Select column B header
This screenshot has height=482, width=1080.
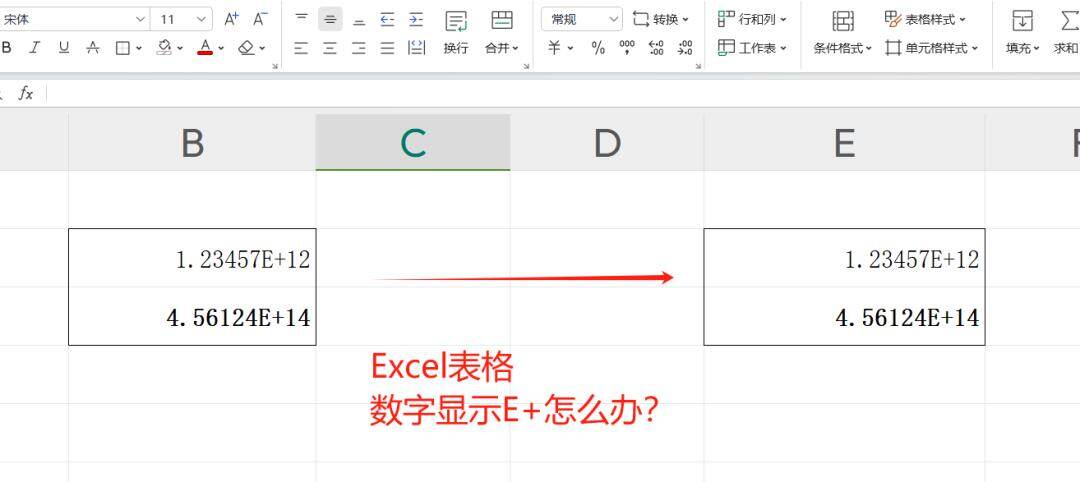[x=192, y=143]
